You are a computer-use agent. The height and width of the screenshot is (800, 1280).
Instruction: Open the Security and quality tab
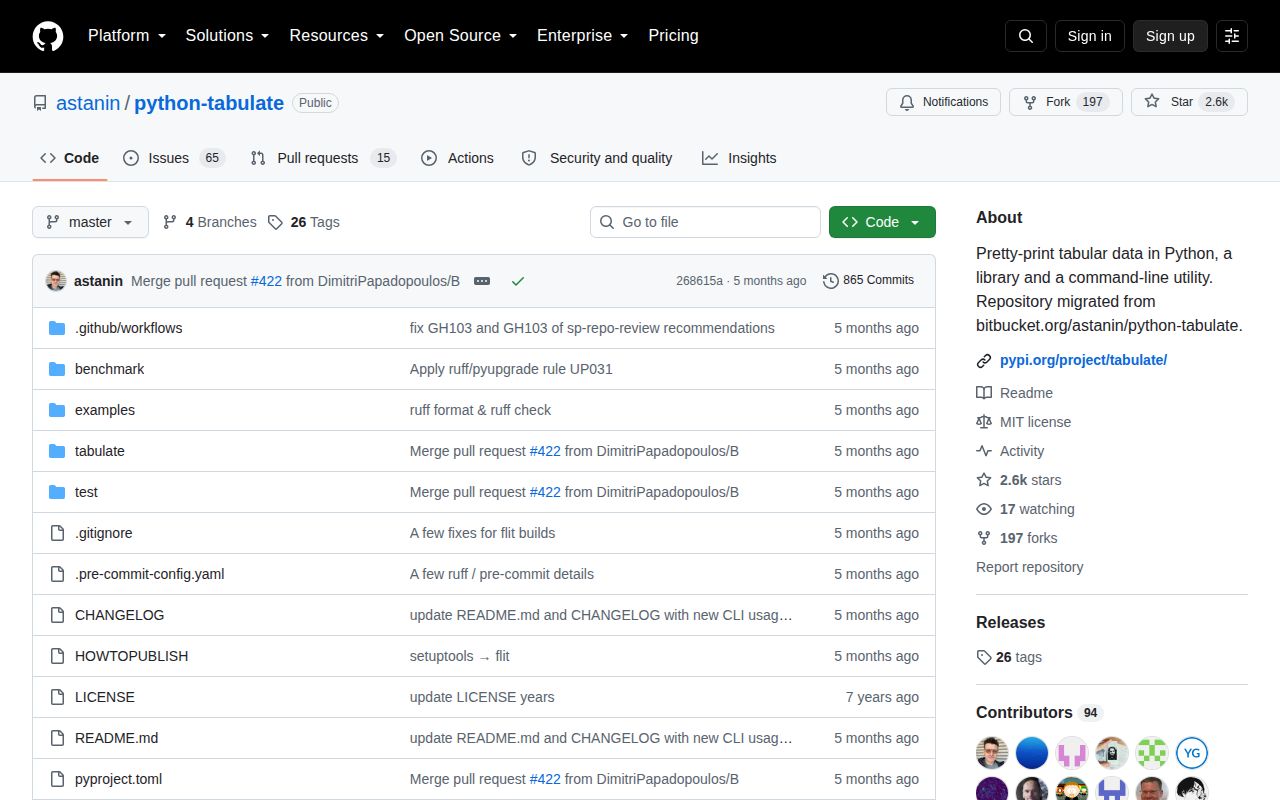coord(597,158)
